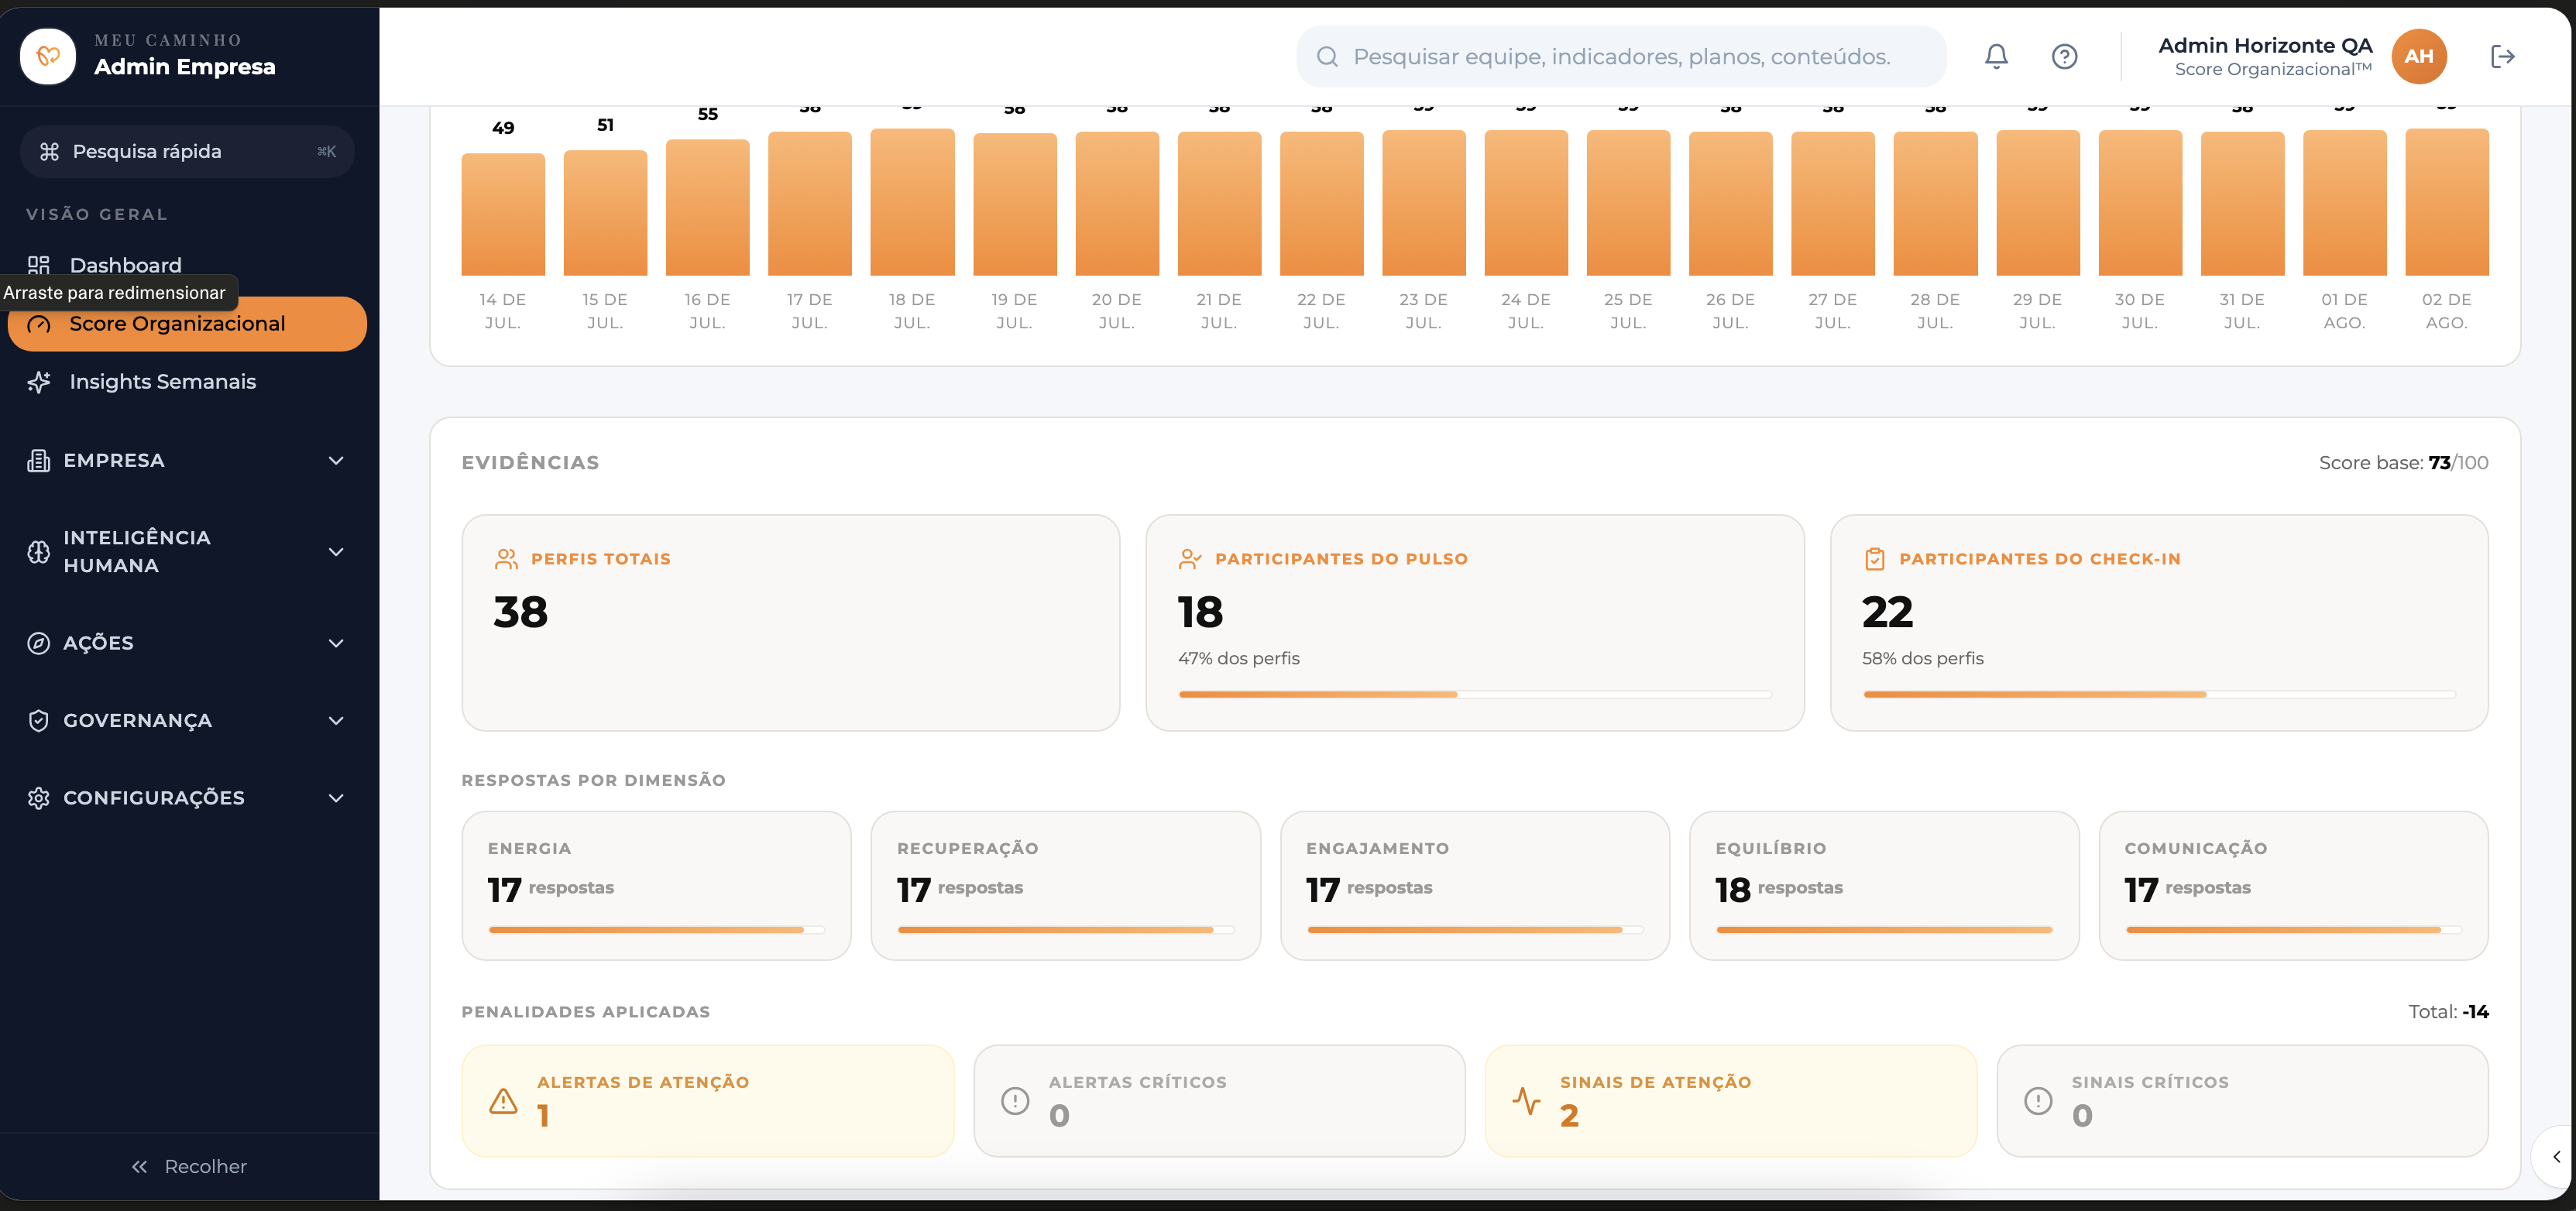Focus the top search field
This screenshot has width=2576, height=1211.
[1620, 56]
